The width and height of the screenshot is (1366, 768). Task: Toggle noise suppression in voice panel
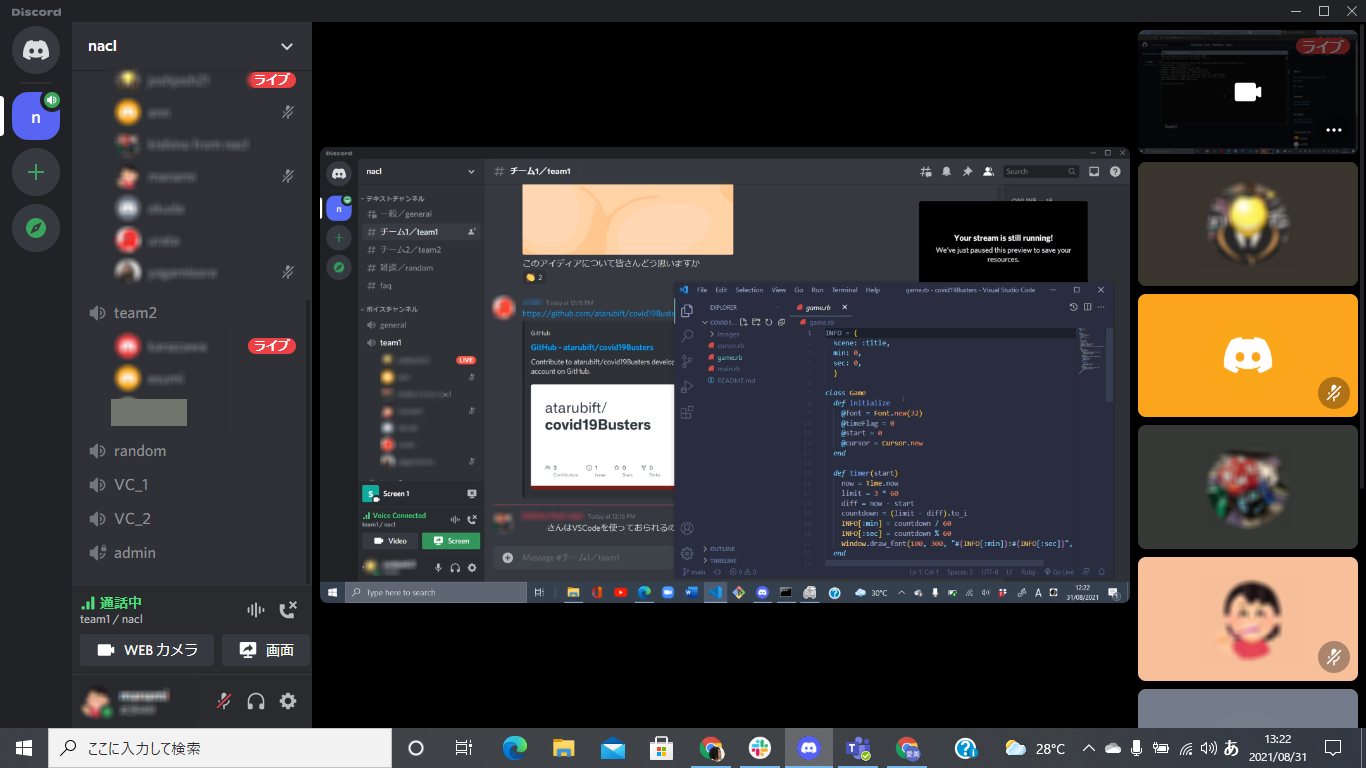(256, 610)
